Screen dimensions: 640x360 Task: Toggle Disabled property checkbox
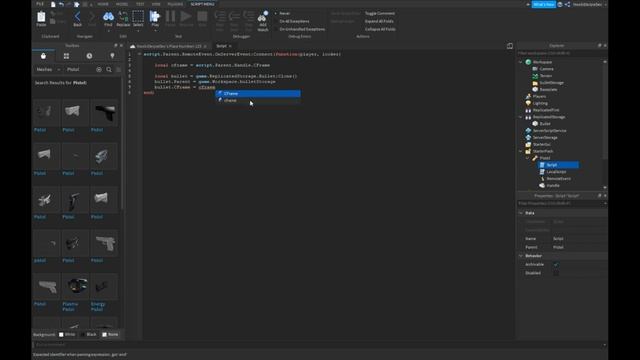[556, 273]
